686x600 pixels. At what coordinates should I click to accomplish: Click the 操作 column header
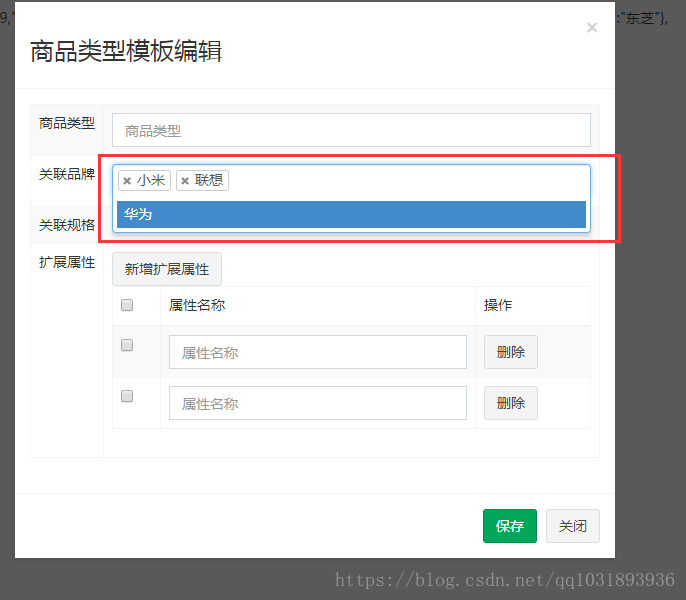coord(498,305)
